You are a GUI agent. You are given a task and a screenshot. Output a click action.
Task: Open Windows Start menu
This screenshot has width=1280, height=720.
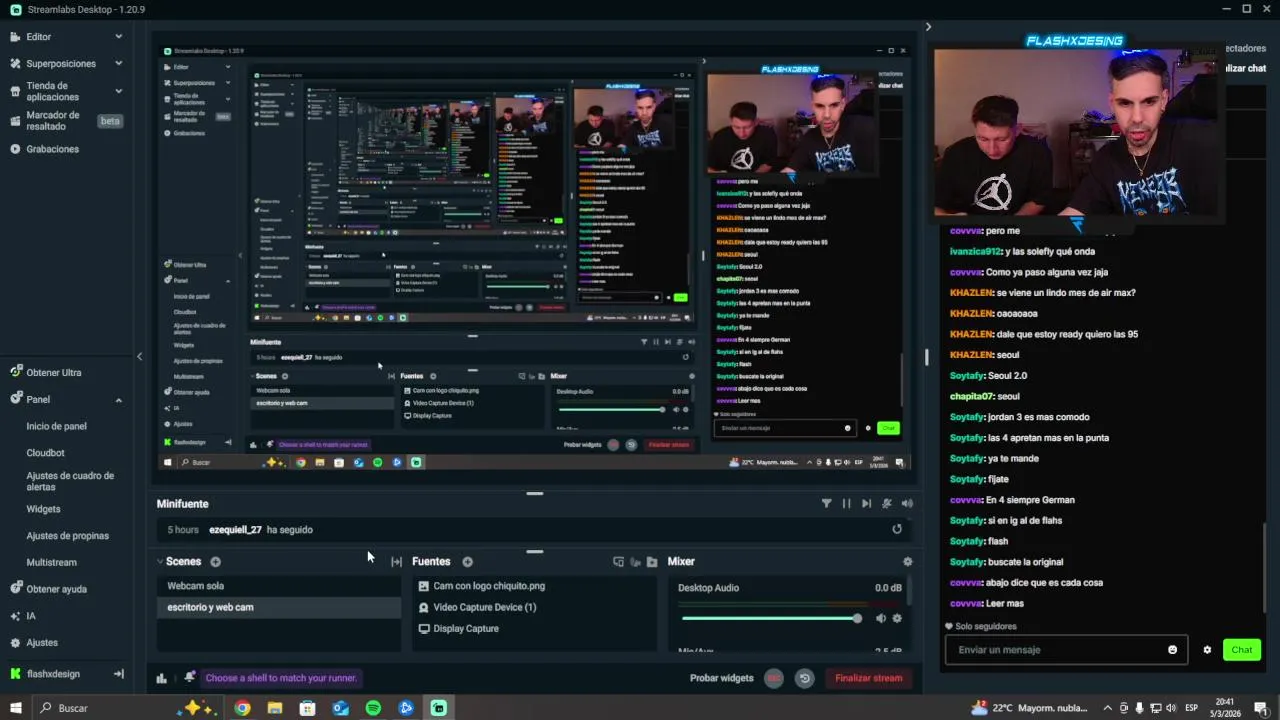pos(16,708)
